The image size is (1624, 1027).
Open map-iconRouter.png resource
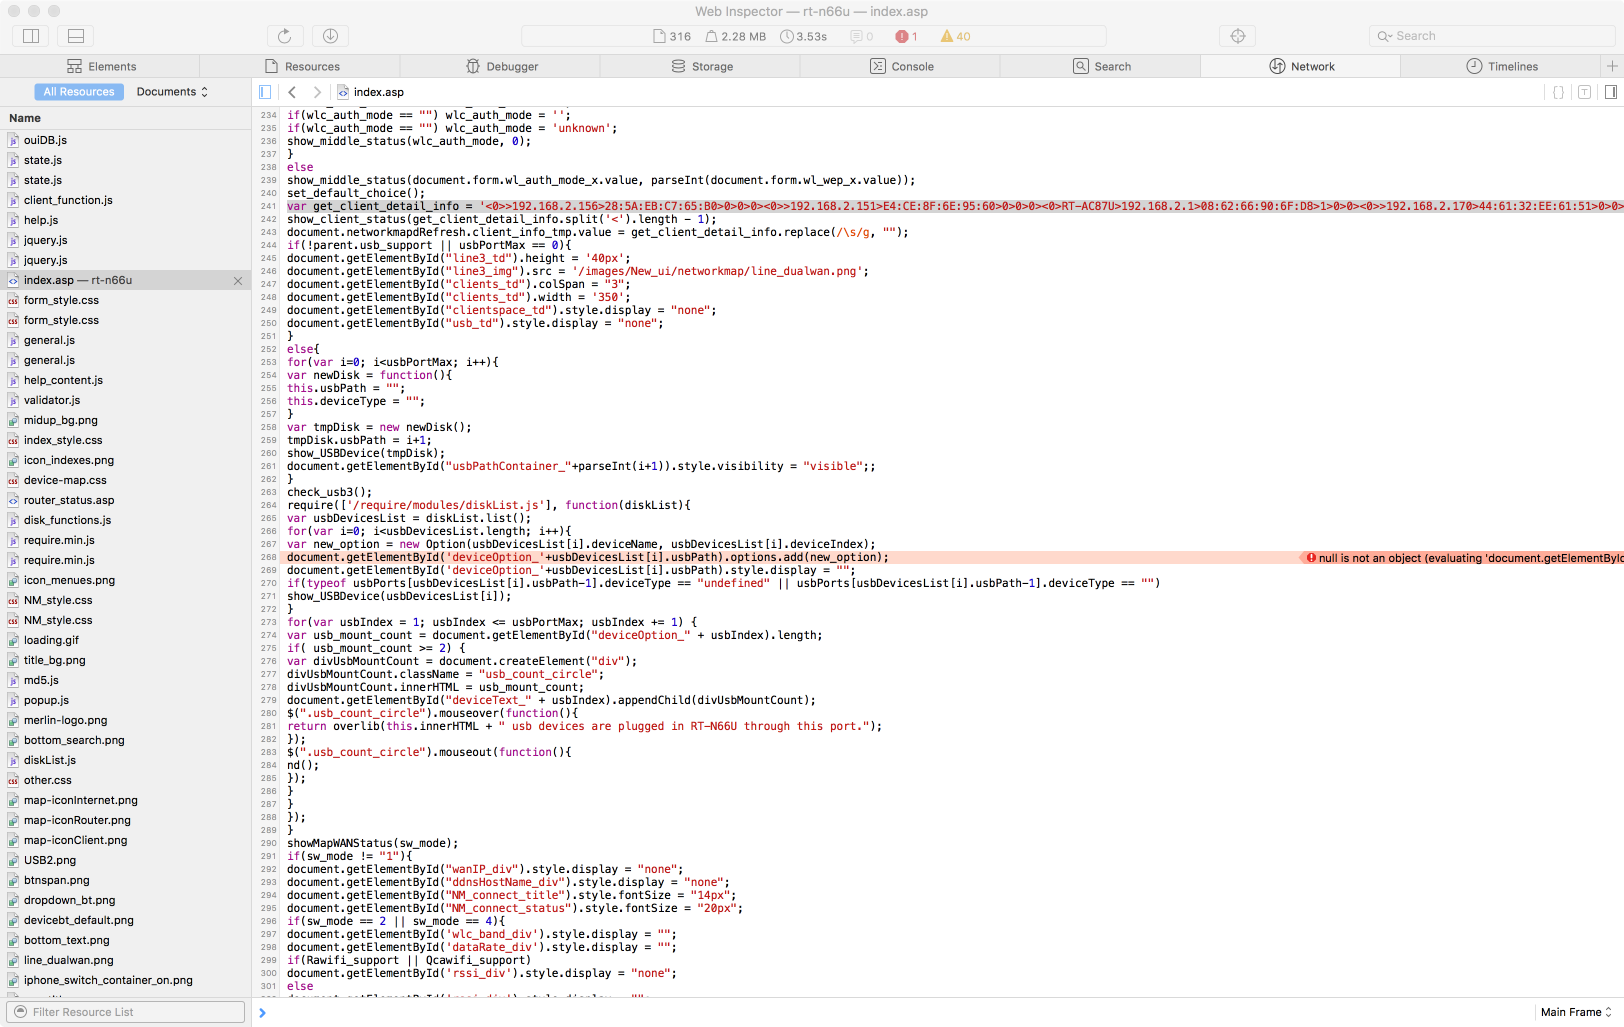[x=125, y=820]
